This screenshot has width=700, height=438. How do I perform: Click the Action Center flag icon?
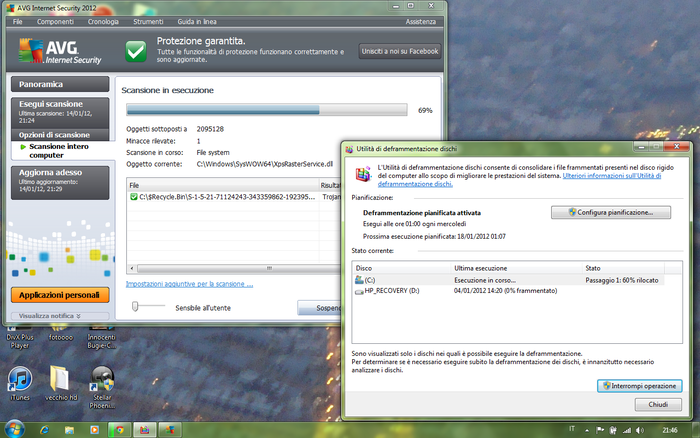(600, 430)
